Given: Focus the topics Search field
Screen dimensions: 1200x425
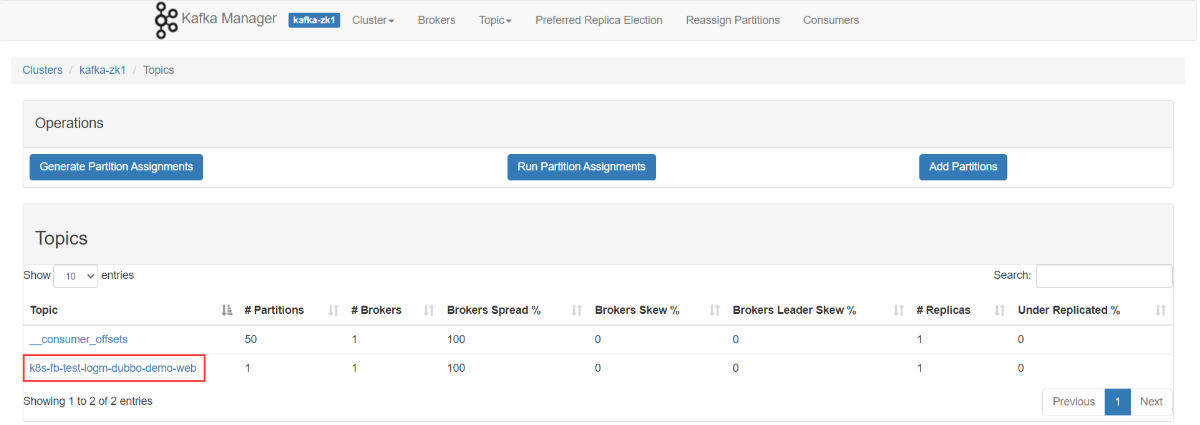Looking at the screenshot, I should 1104,275.
